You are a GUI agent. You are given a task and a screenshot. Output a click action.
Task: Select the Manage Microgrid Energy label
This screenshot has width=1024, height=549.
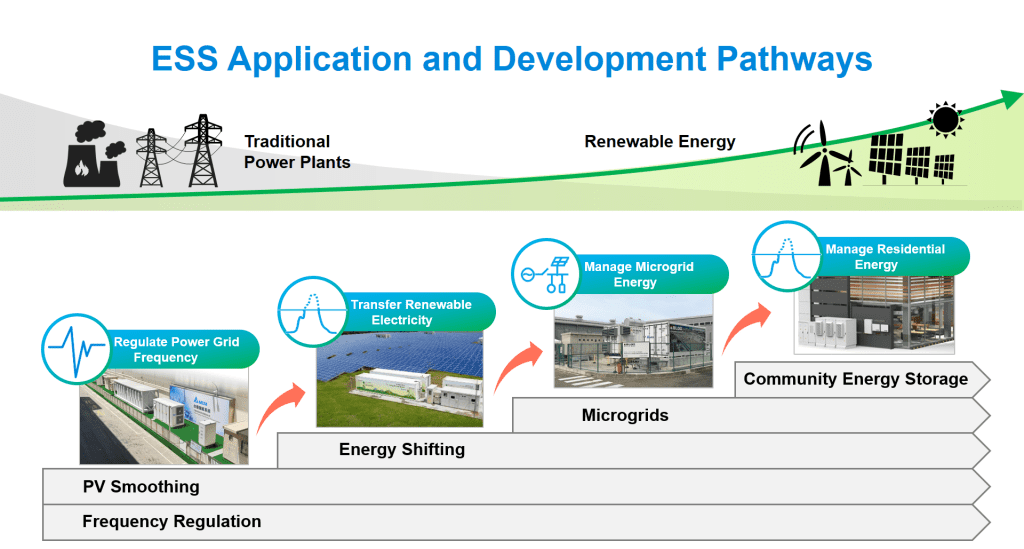tap(638, 275)
